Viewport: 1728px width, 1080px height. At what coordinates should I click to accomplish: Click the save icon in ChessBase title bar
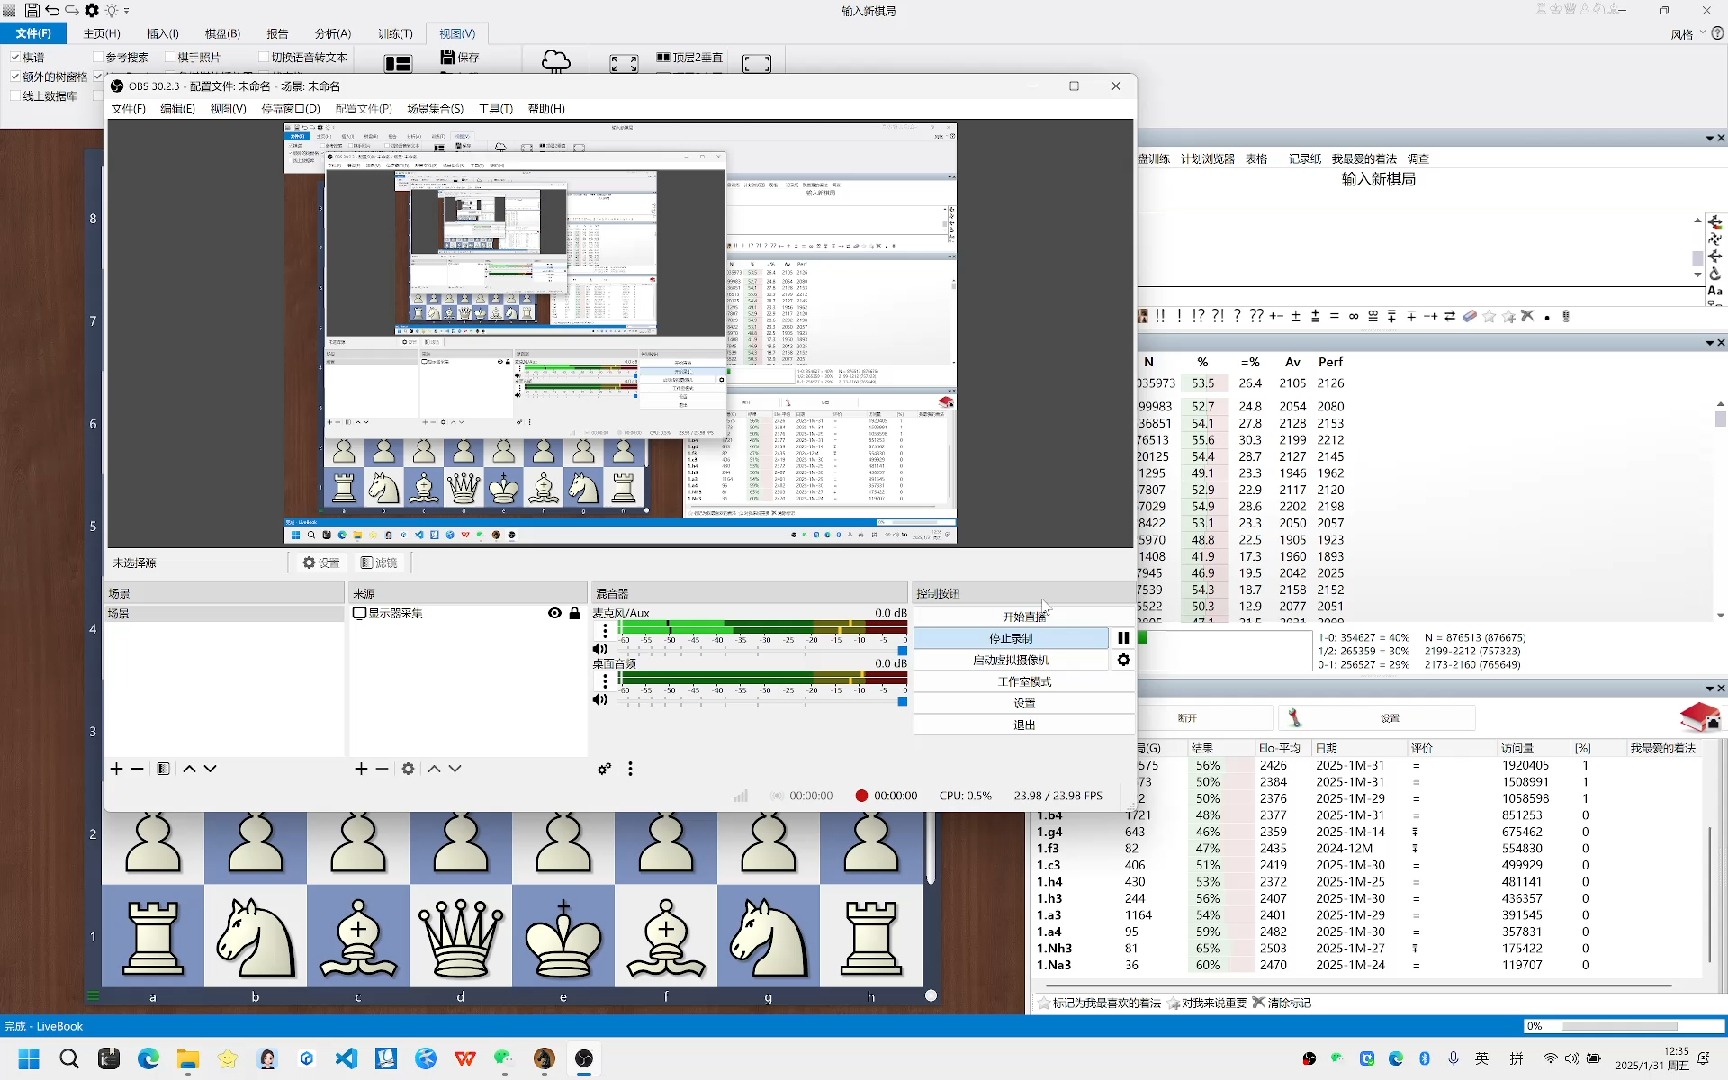[32, 10]
